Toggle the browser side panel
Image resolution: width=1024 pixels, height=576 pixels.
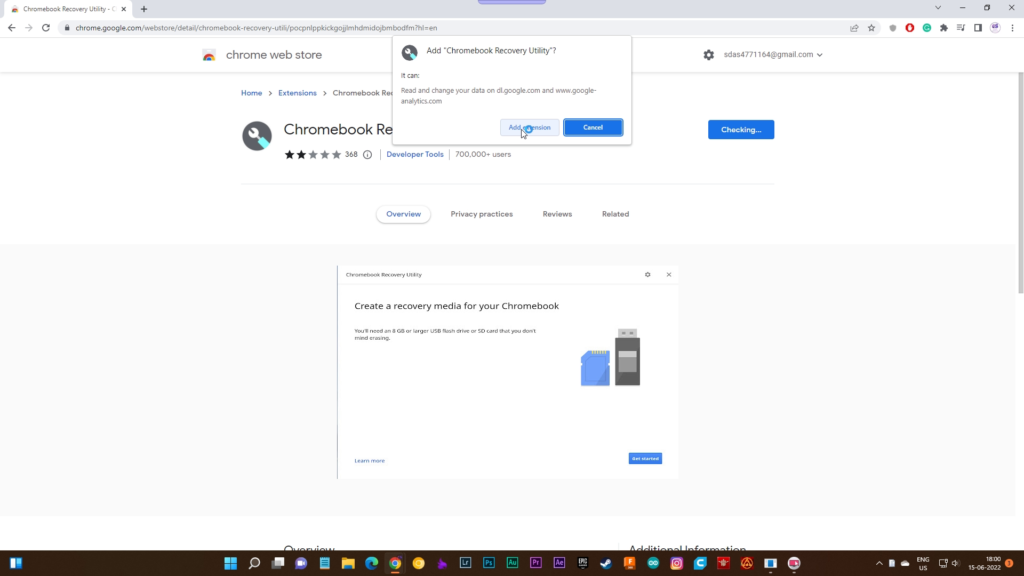[978, 28]
